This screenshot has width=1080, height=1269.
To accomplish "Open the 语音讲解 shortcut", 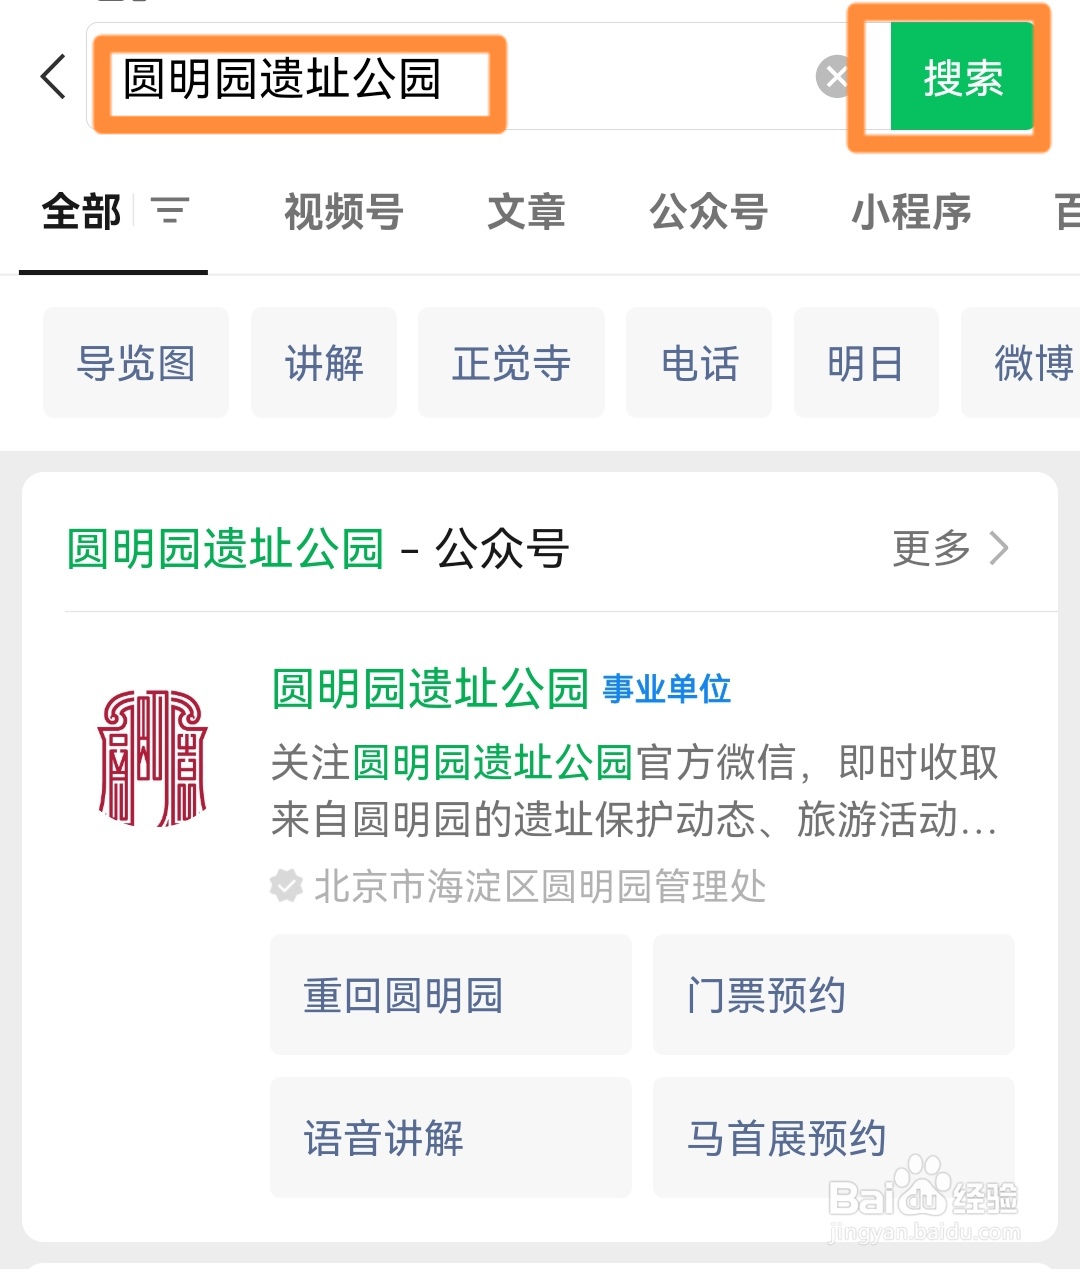I will (x=450, y=1138).
